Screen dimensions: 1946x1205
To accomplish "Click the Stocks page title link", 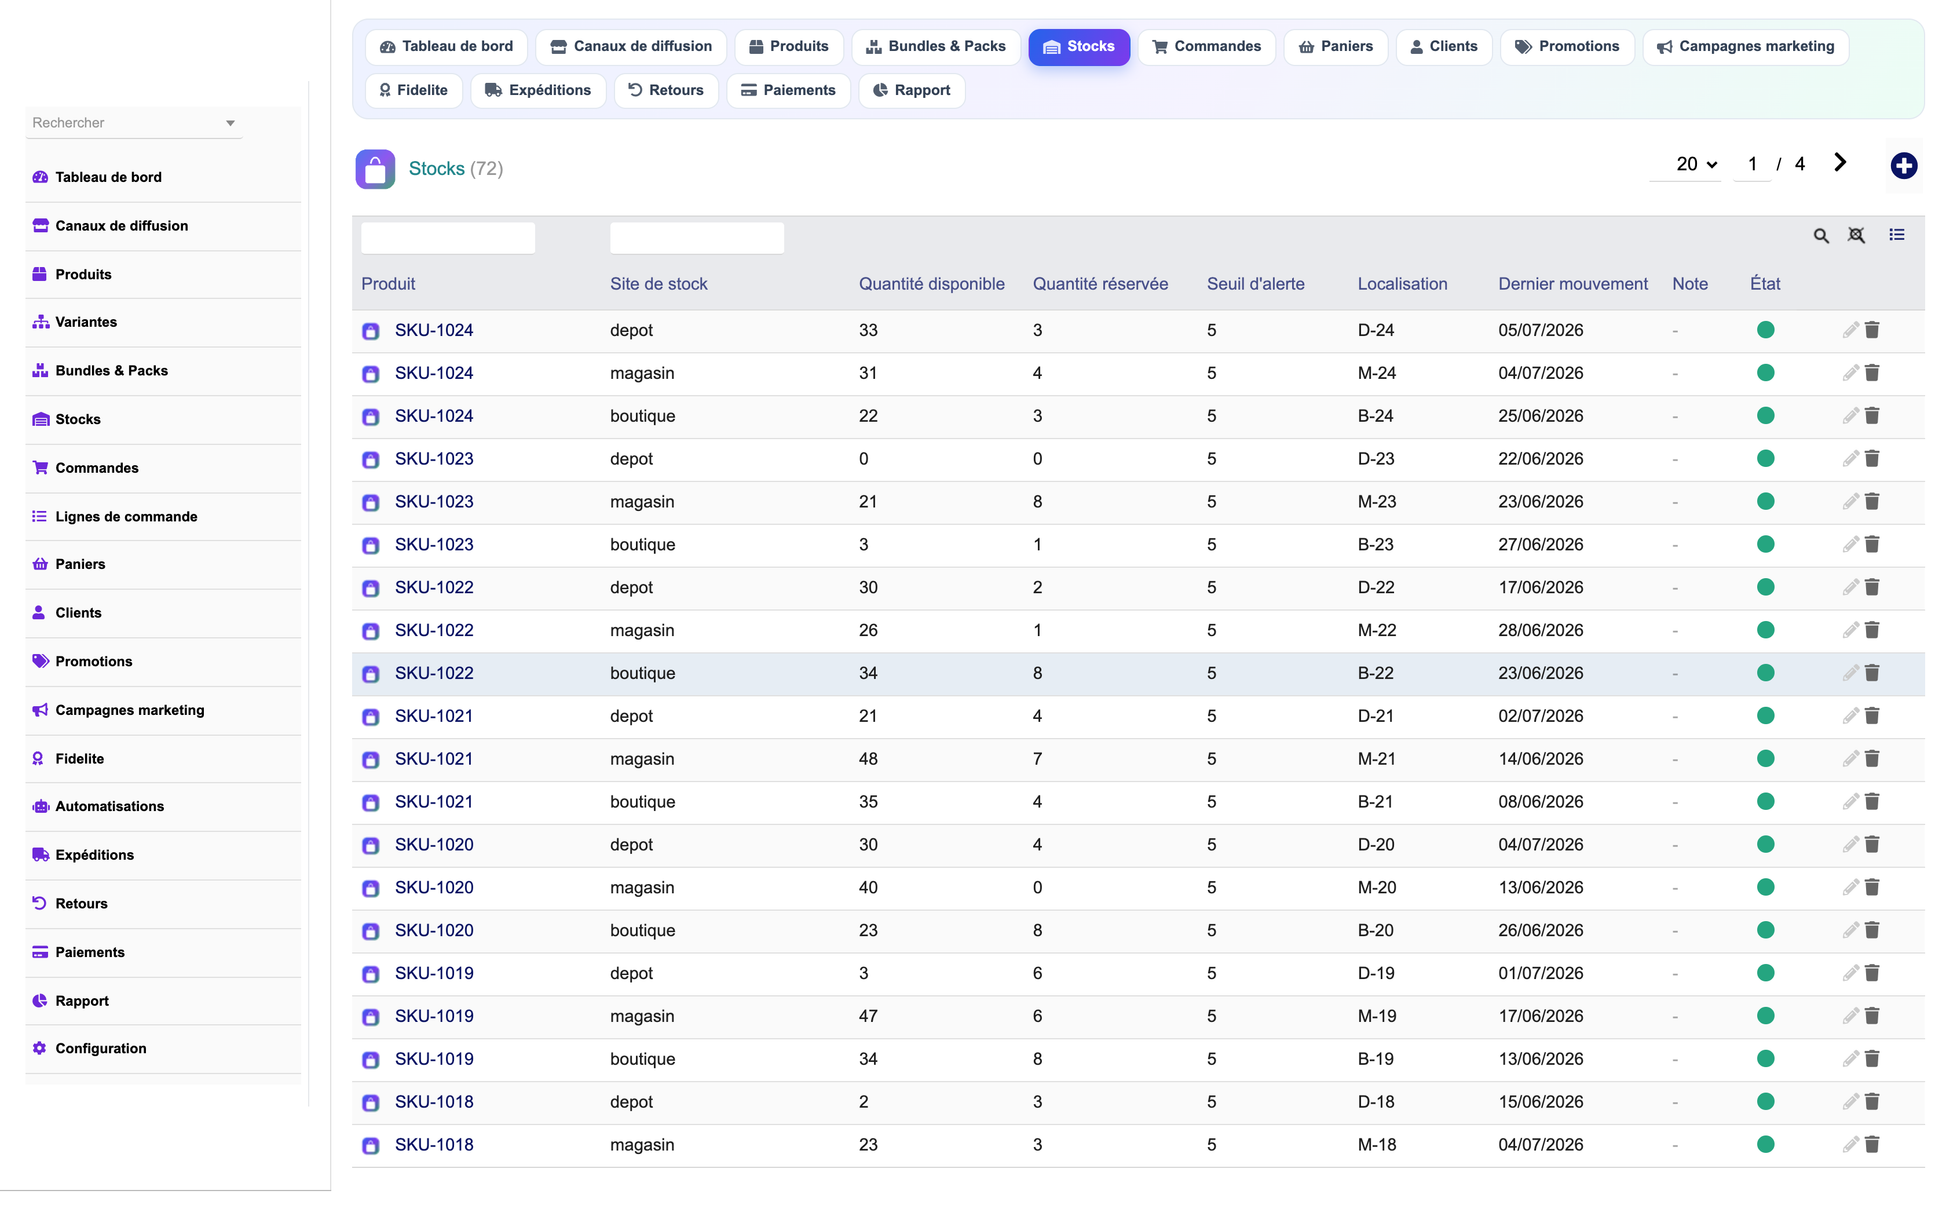I will pyautogui.click(x=437, y=169).
